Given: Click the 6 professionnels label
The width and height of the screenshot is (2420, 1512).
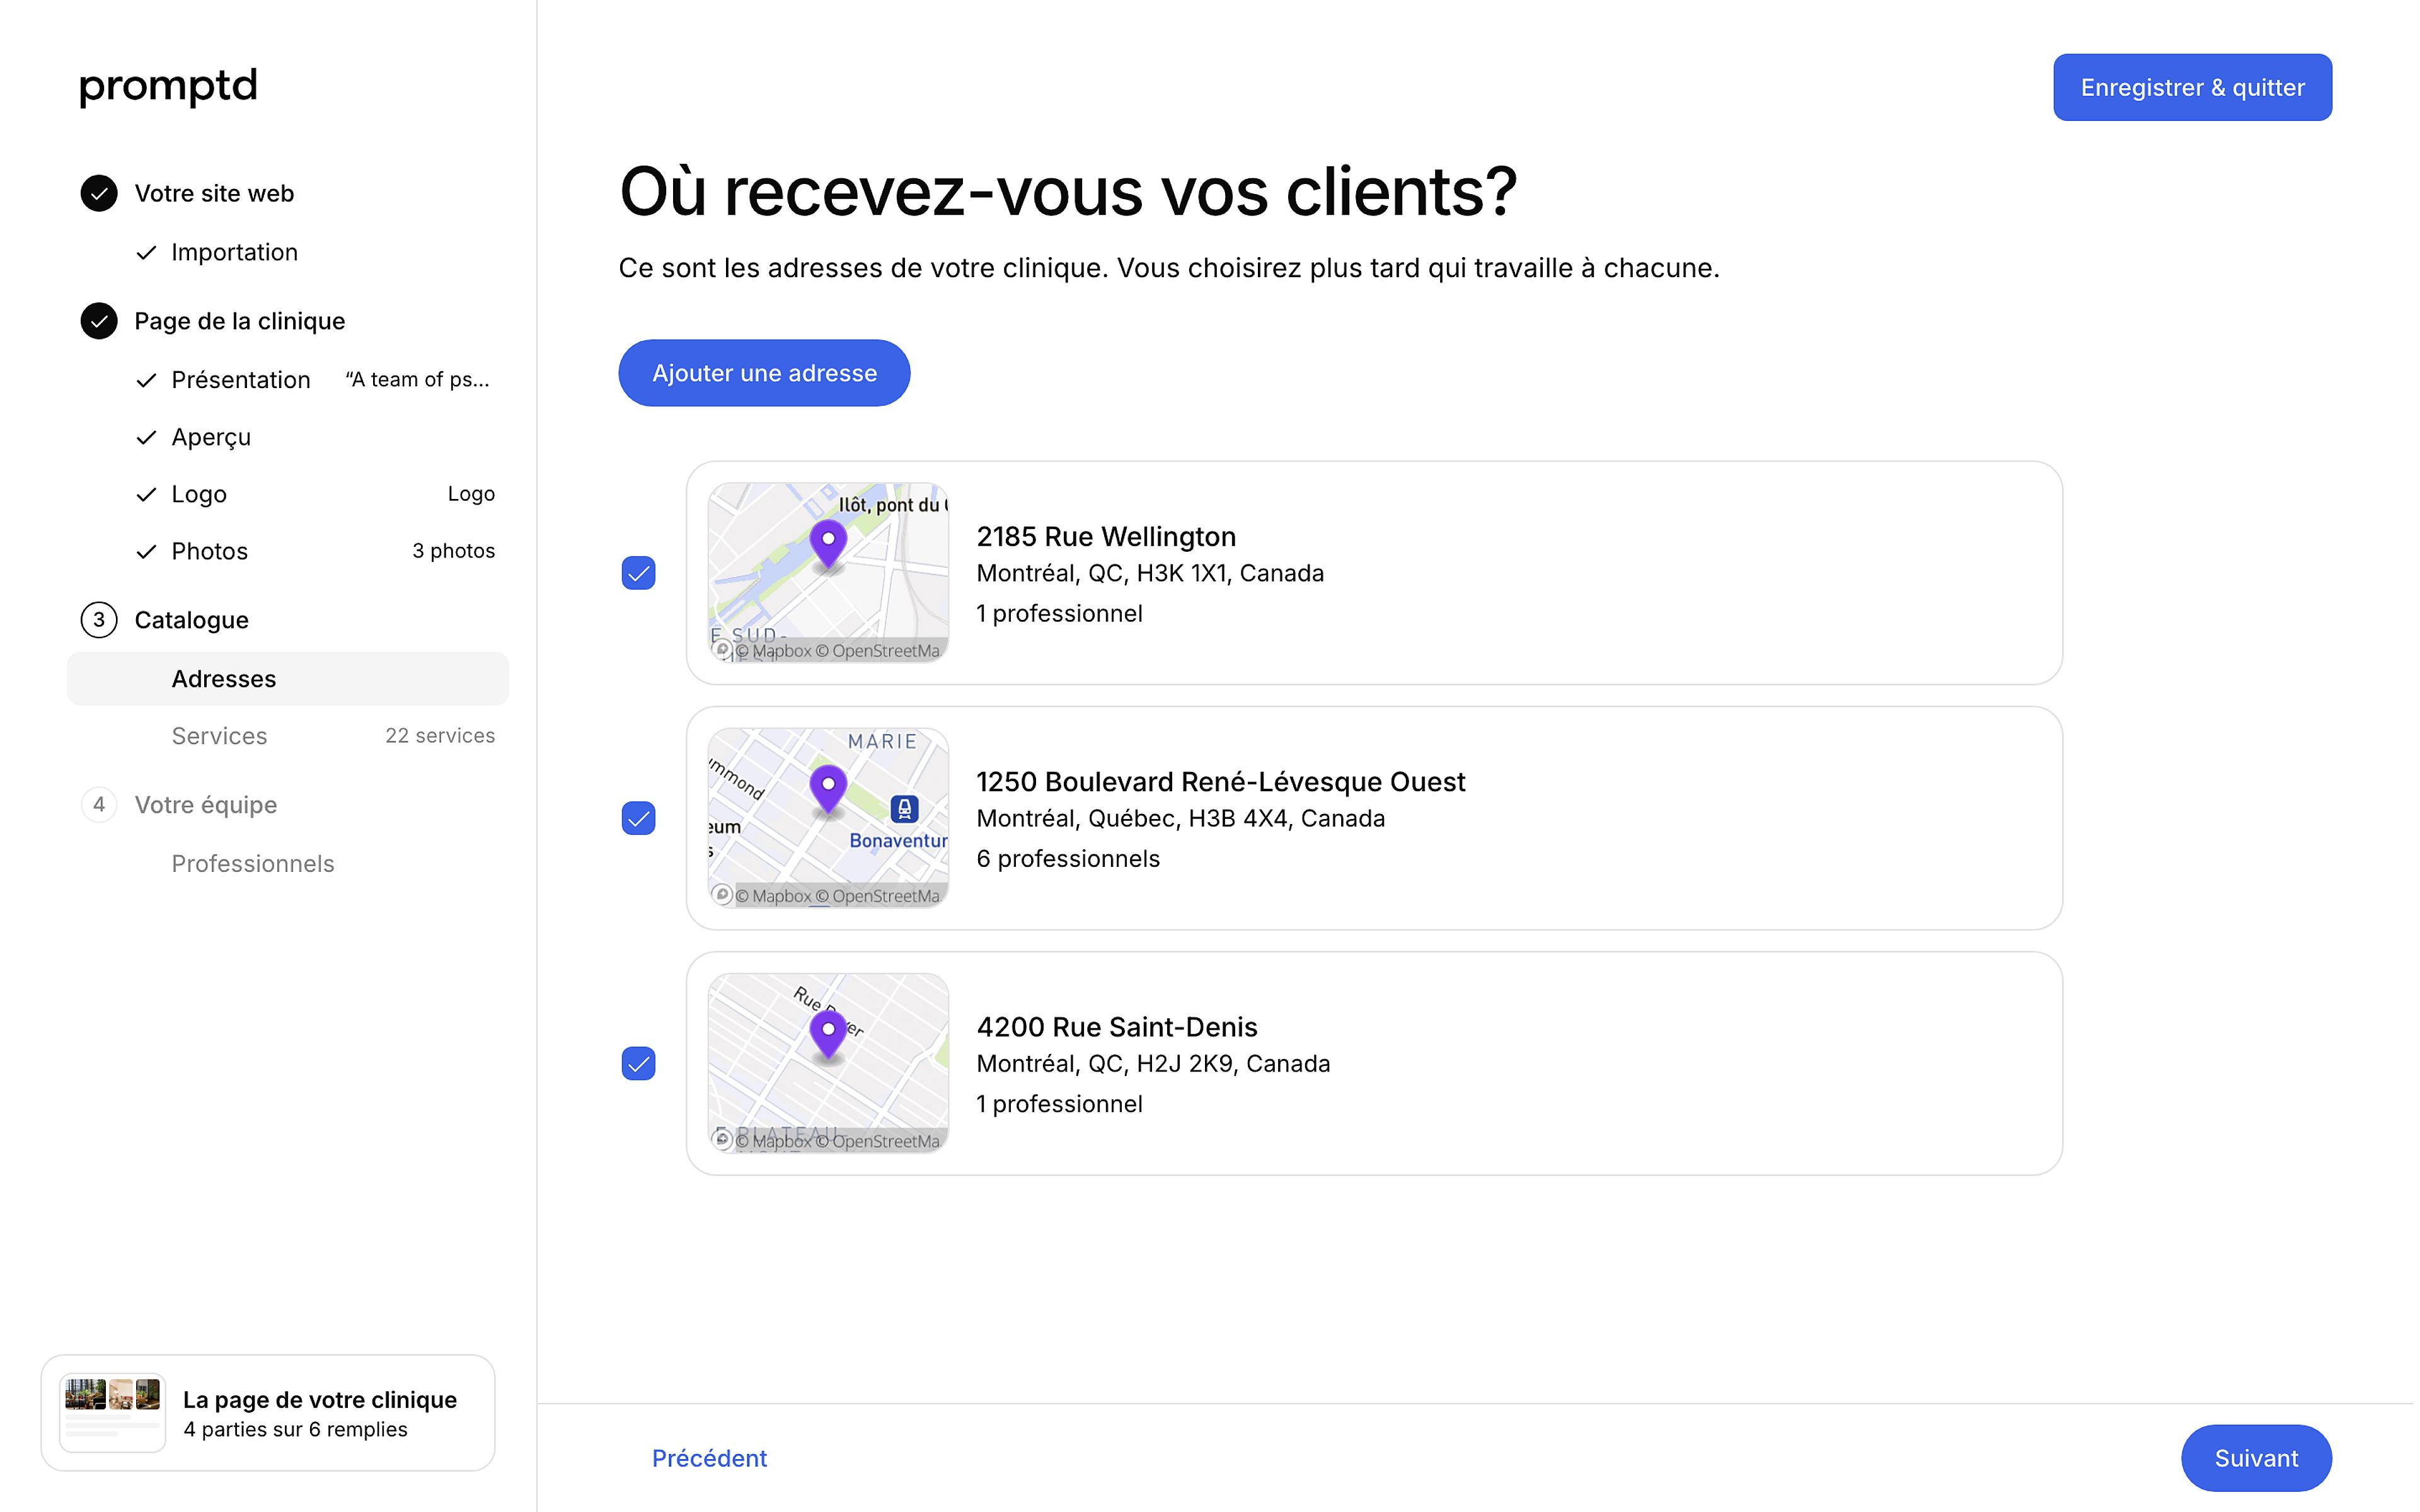Looking at the screenshot, I should pyautogui.click(x=1068, y=859).
